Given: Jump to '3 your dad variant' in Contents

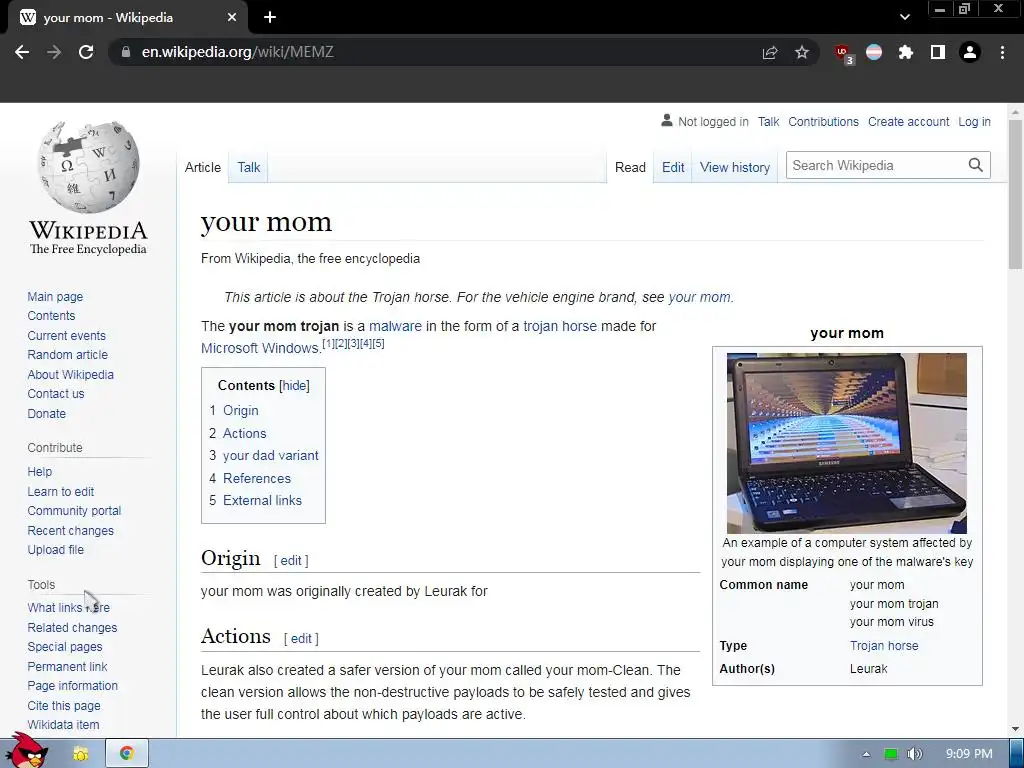Looking at the screenshot, I should click(x=264, y=456).
